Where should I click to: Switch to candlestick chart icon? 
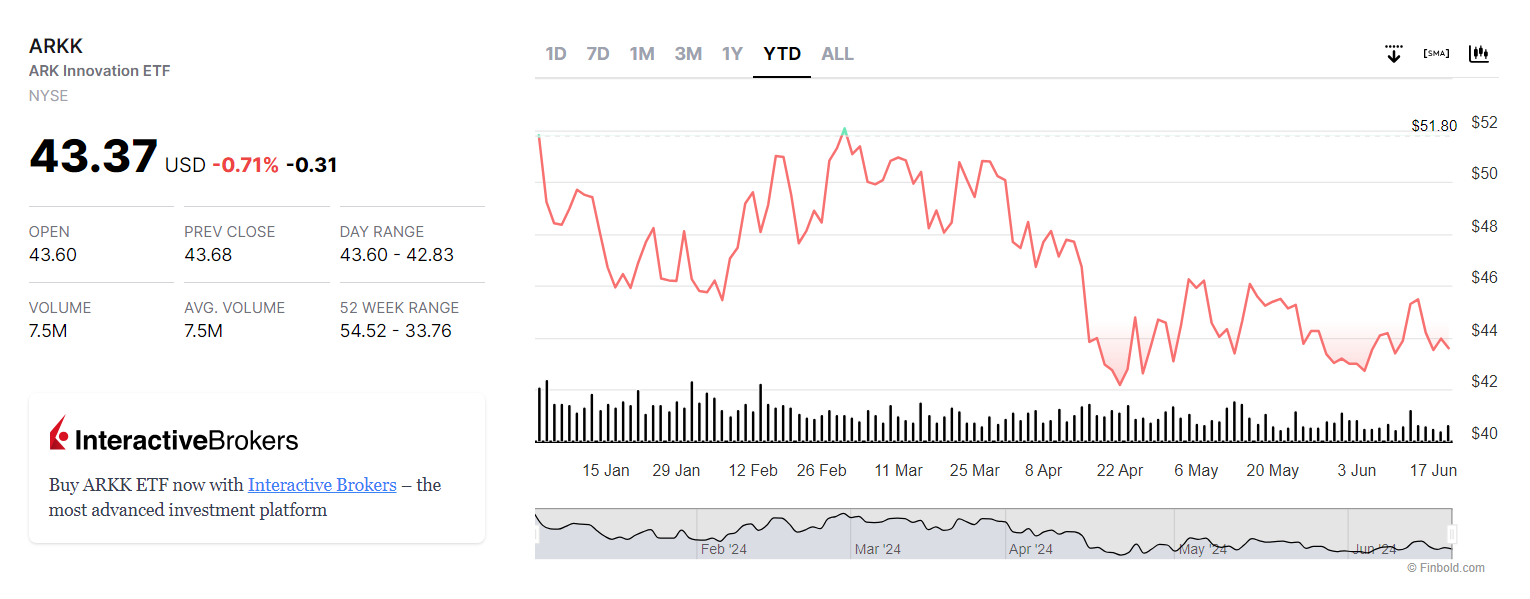(1479, 54)
